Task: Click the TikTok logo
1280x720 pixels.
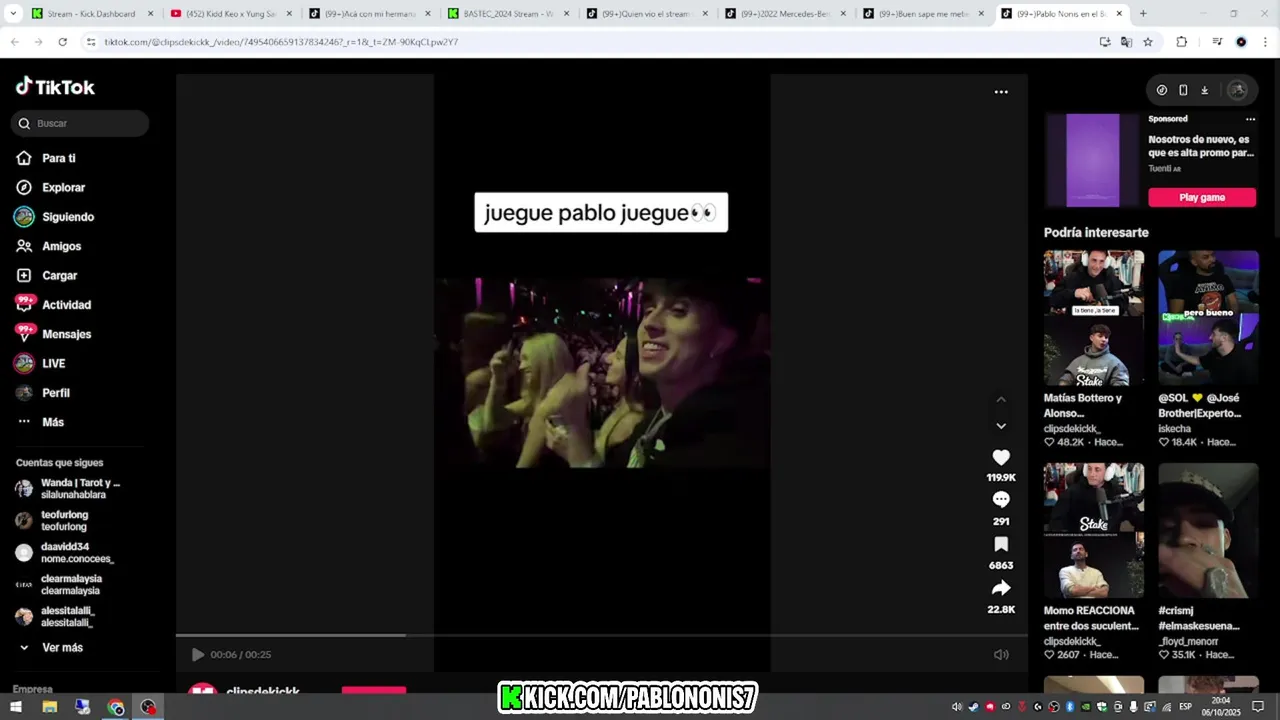Action: [x=55, y=87]
